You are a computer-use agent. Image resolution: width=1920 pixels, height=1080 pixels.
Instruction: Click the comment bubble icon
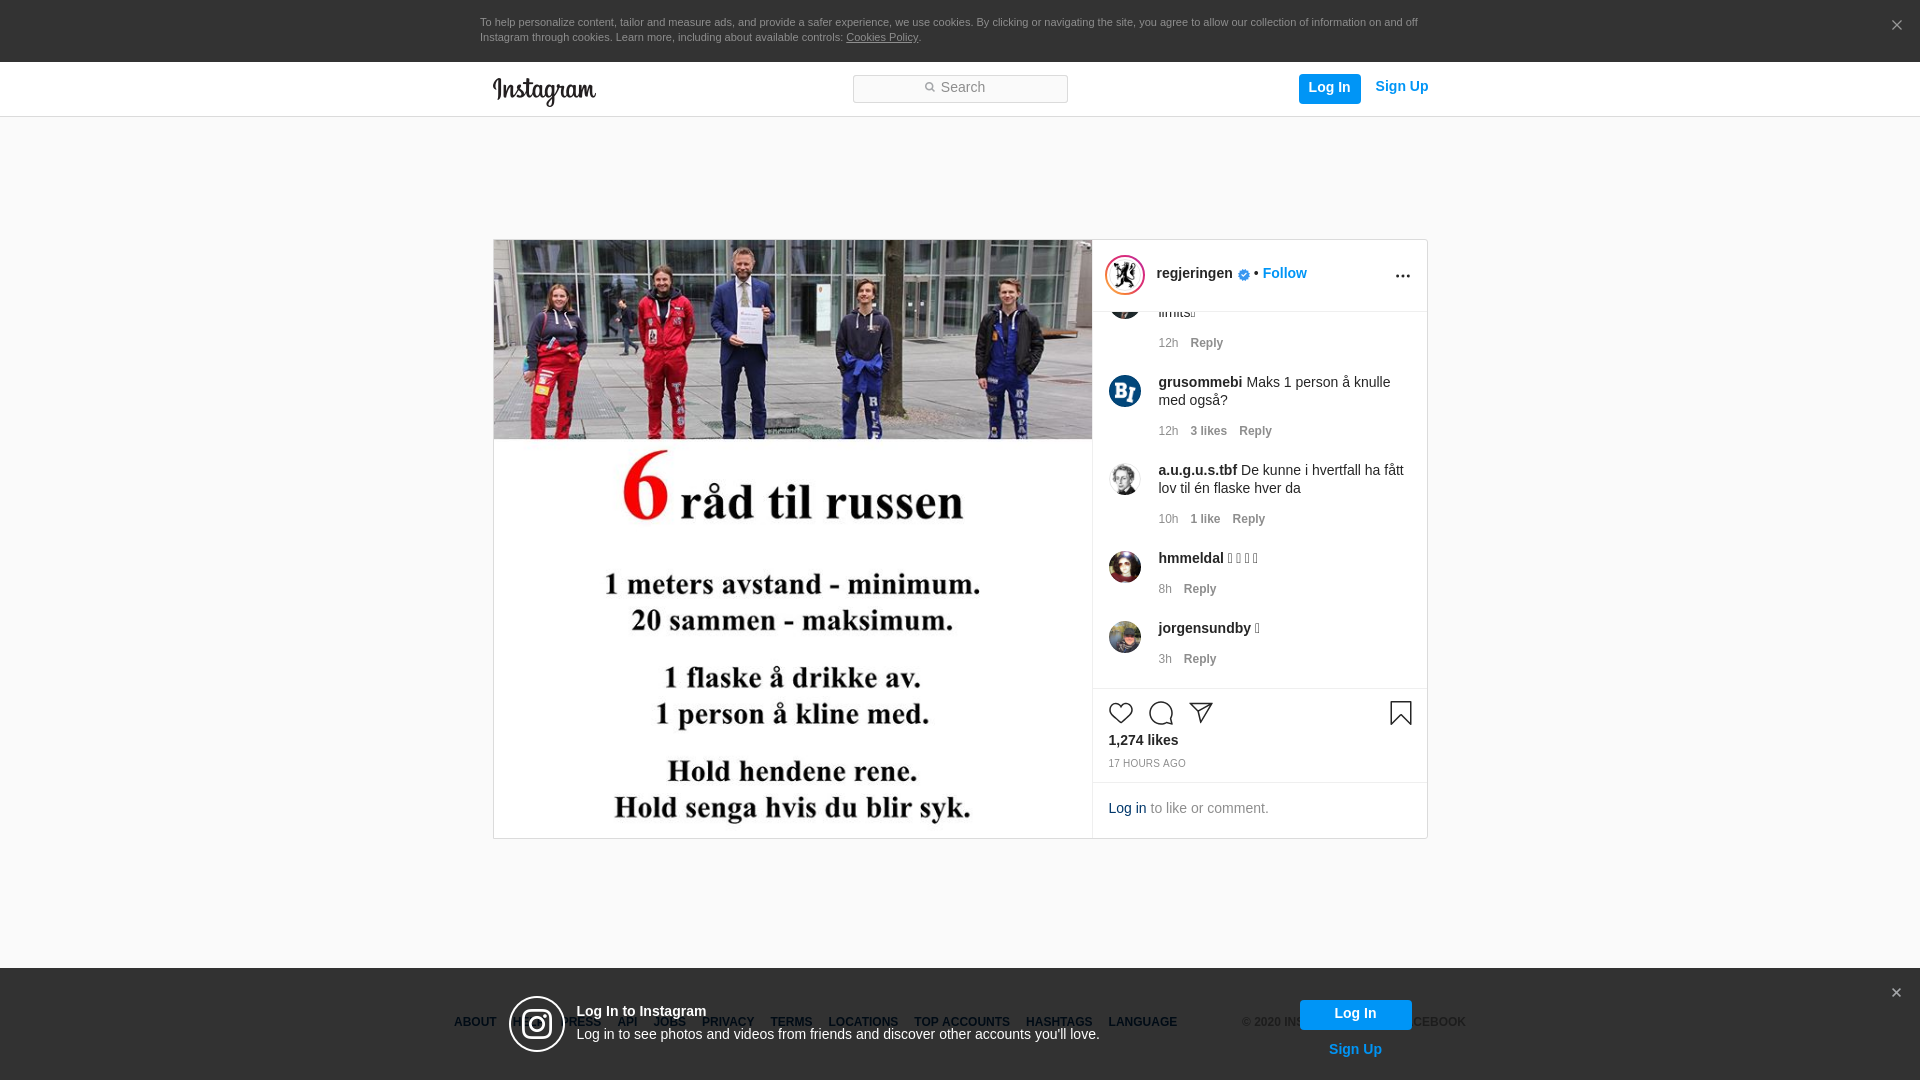[1161, 713]
